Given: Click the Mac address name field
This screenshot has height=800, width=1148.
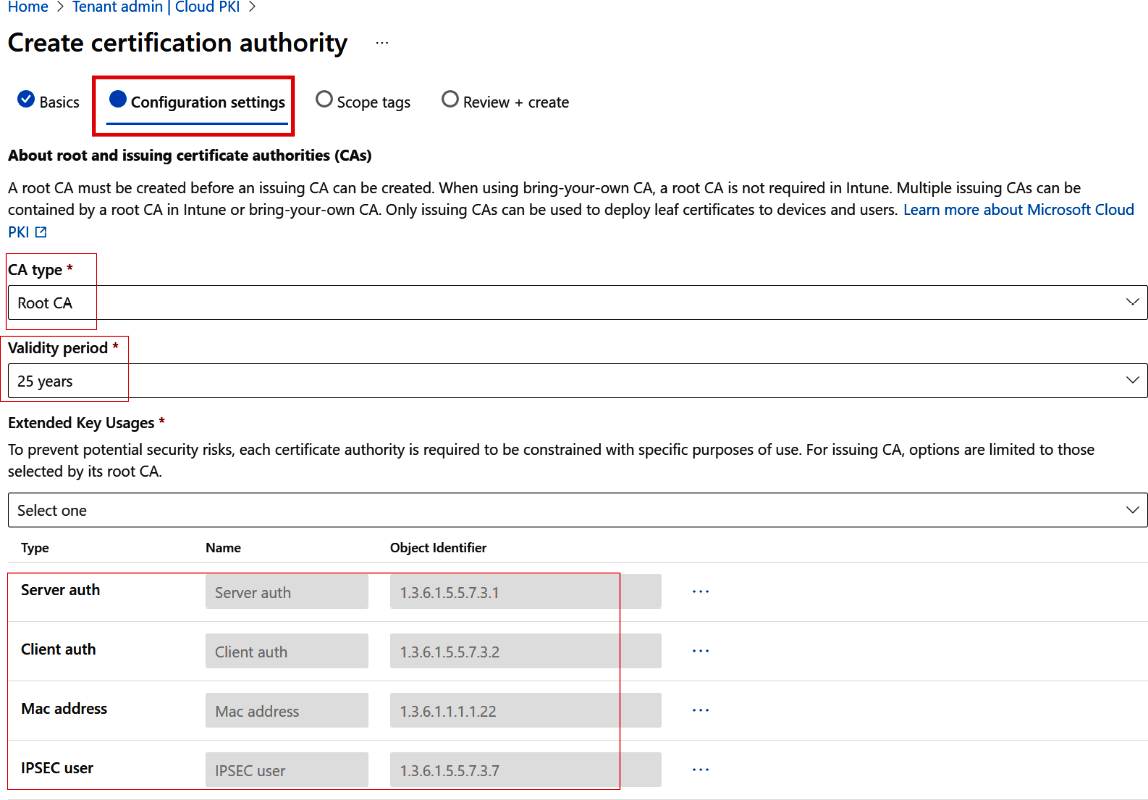Looking at the screenshot, I should click(x=287, y=710).
